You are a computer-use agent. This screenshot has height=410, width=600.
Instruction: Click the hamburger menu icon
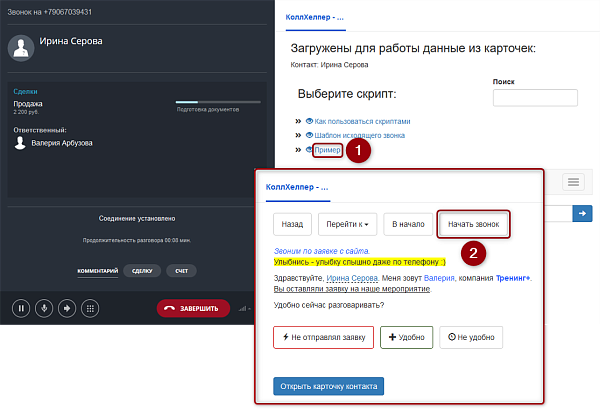coord(573,181)
